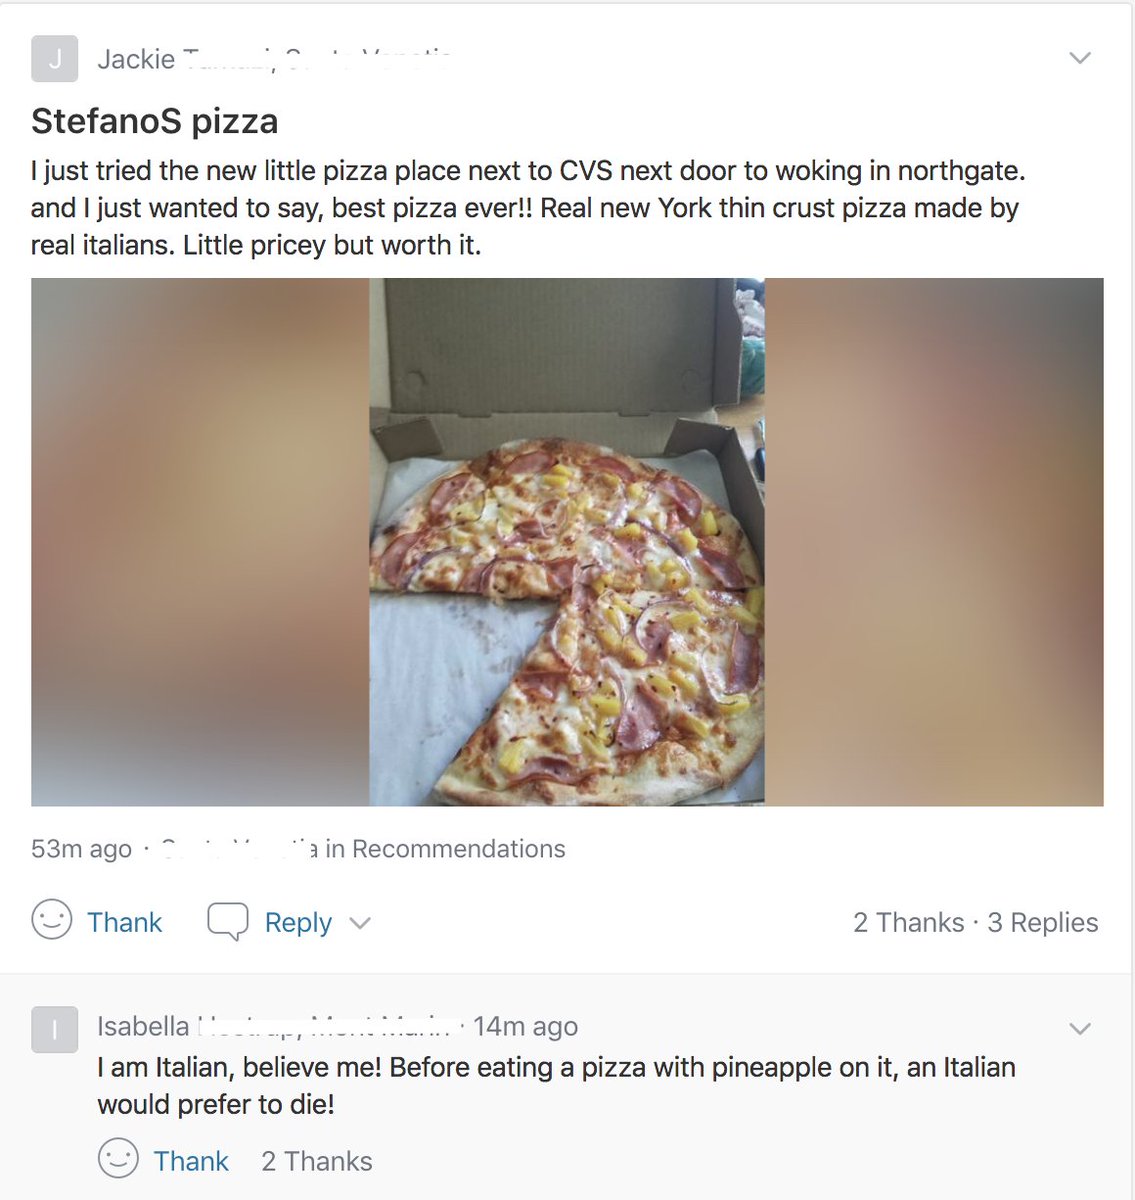Click Jackie's avatar icon with letter J
Screen dimensions: 1135x1200
[54, 59]
